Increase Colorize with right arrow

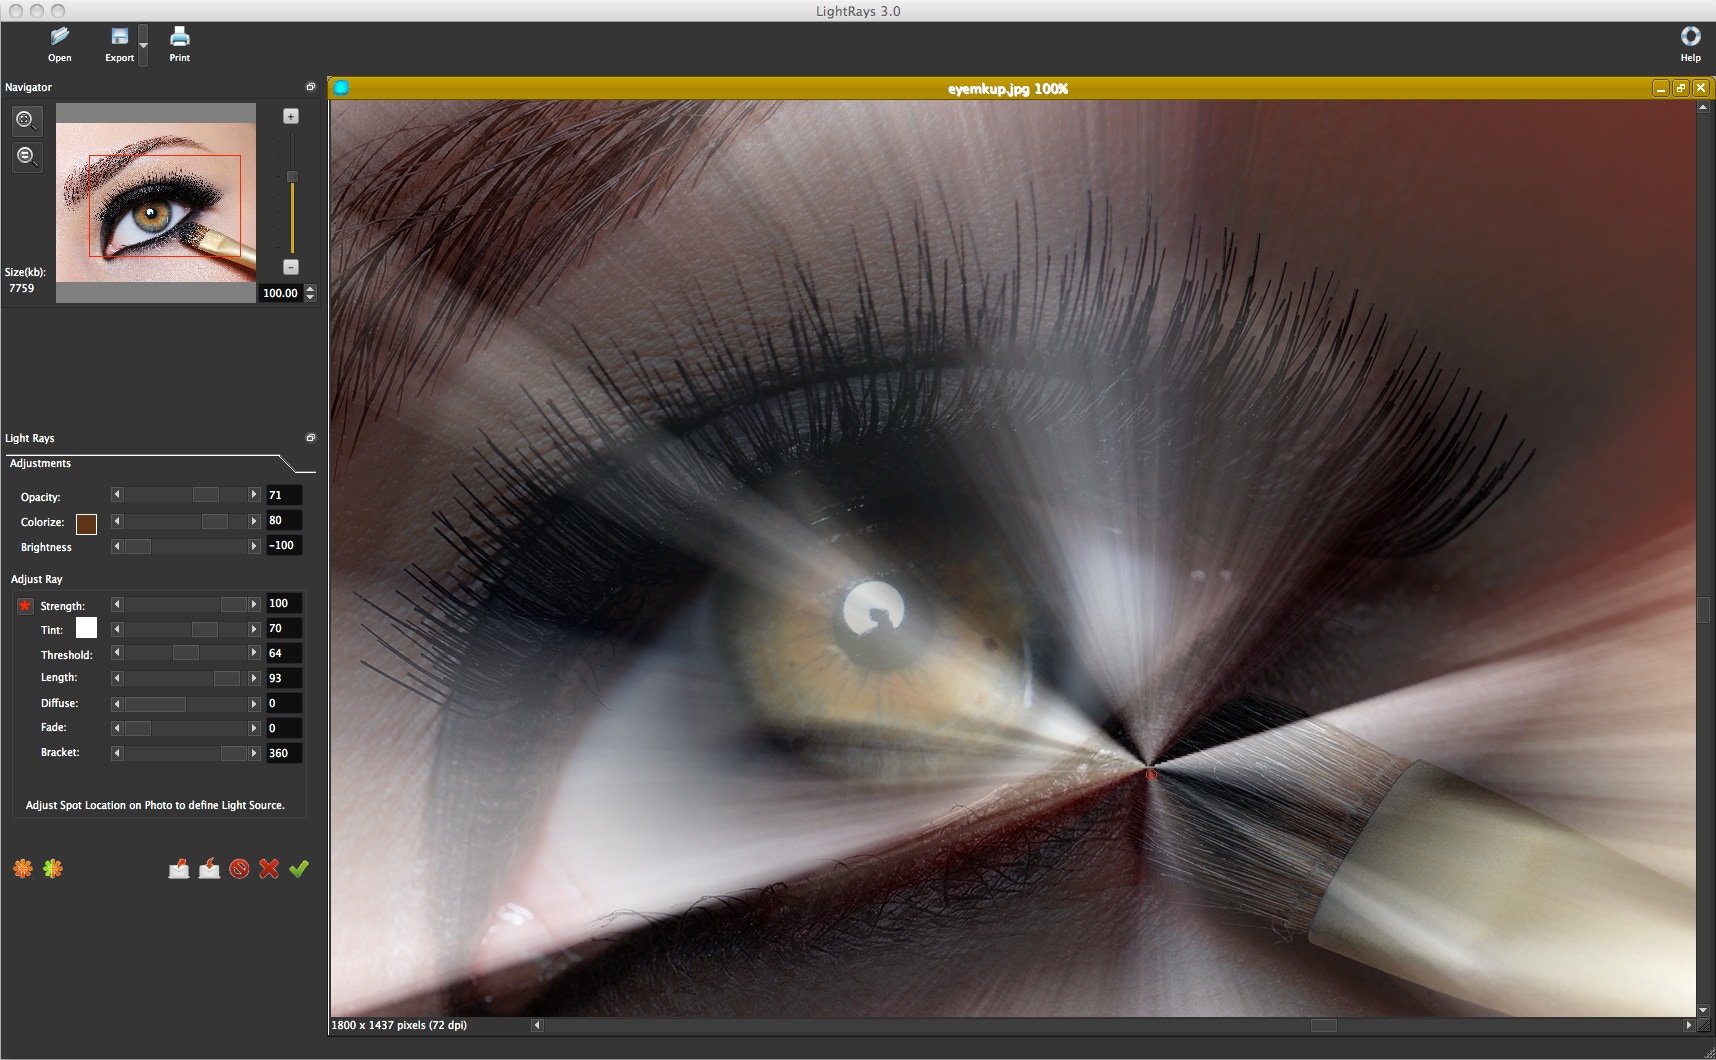tap(254, 521)
